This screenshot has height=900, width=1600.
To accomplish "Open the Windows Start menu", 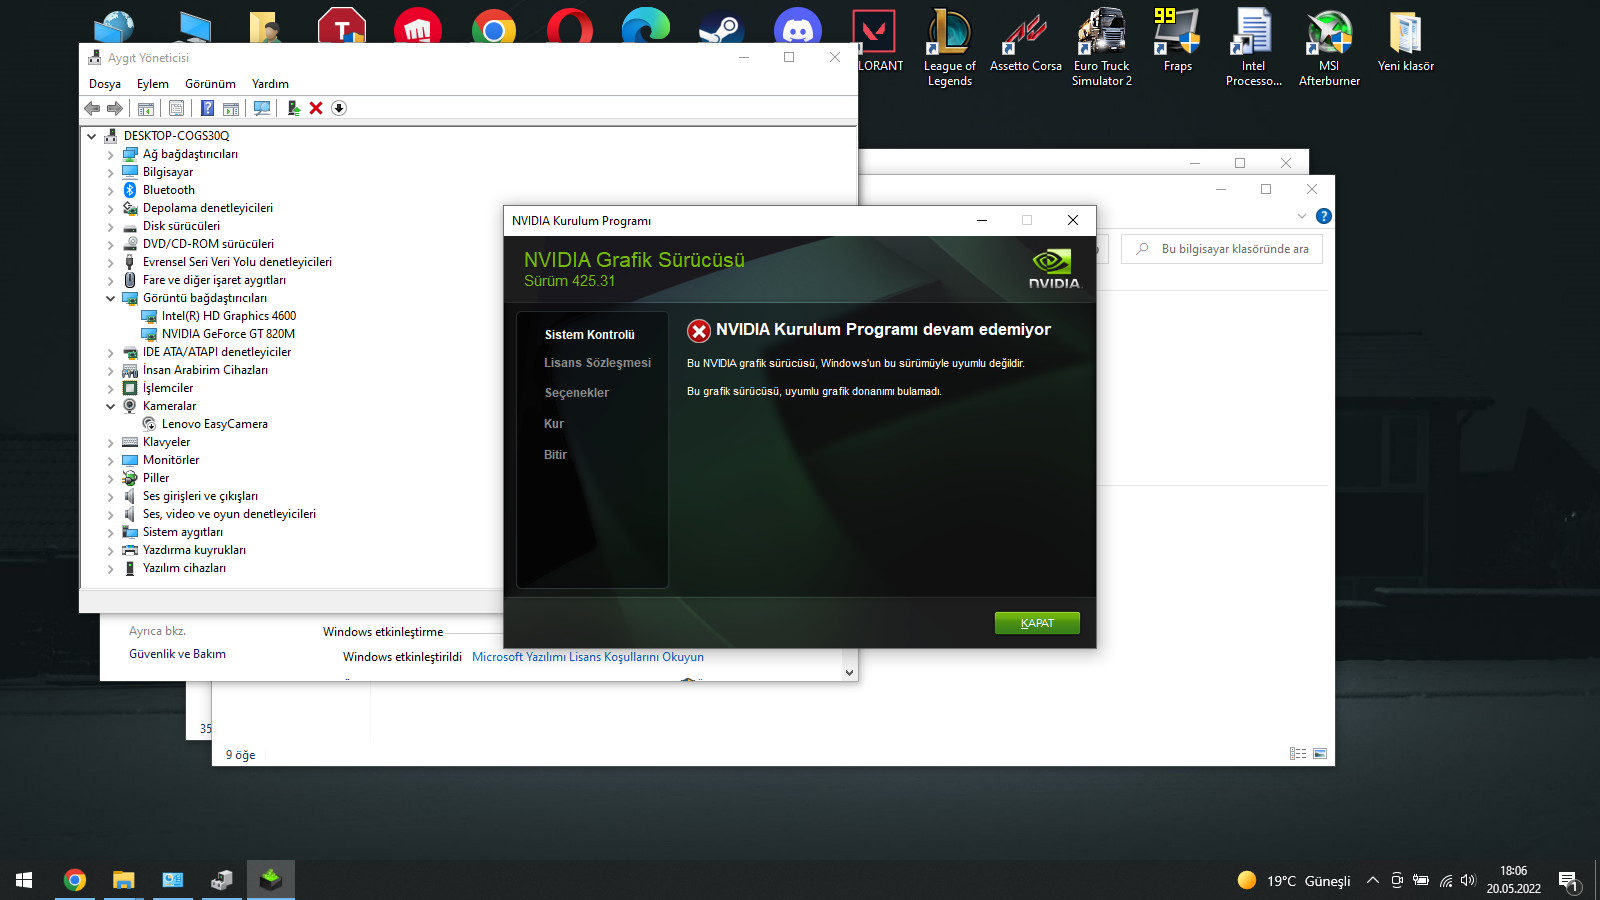I will point(24,880).
